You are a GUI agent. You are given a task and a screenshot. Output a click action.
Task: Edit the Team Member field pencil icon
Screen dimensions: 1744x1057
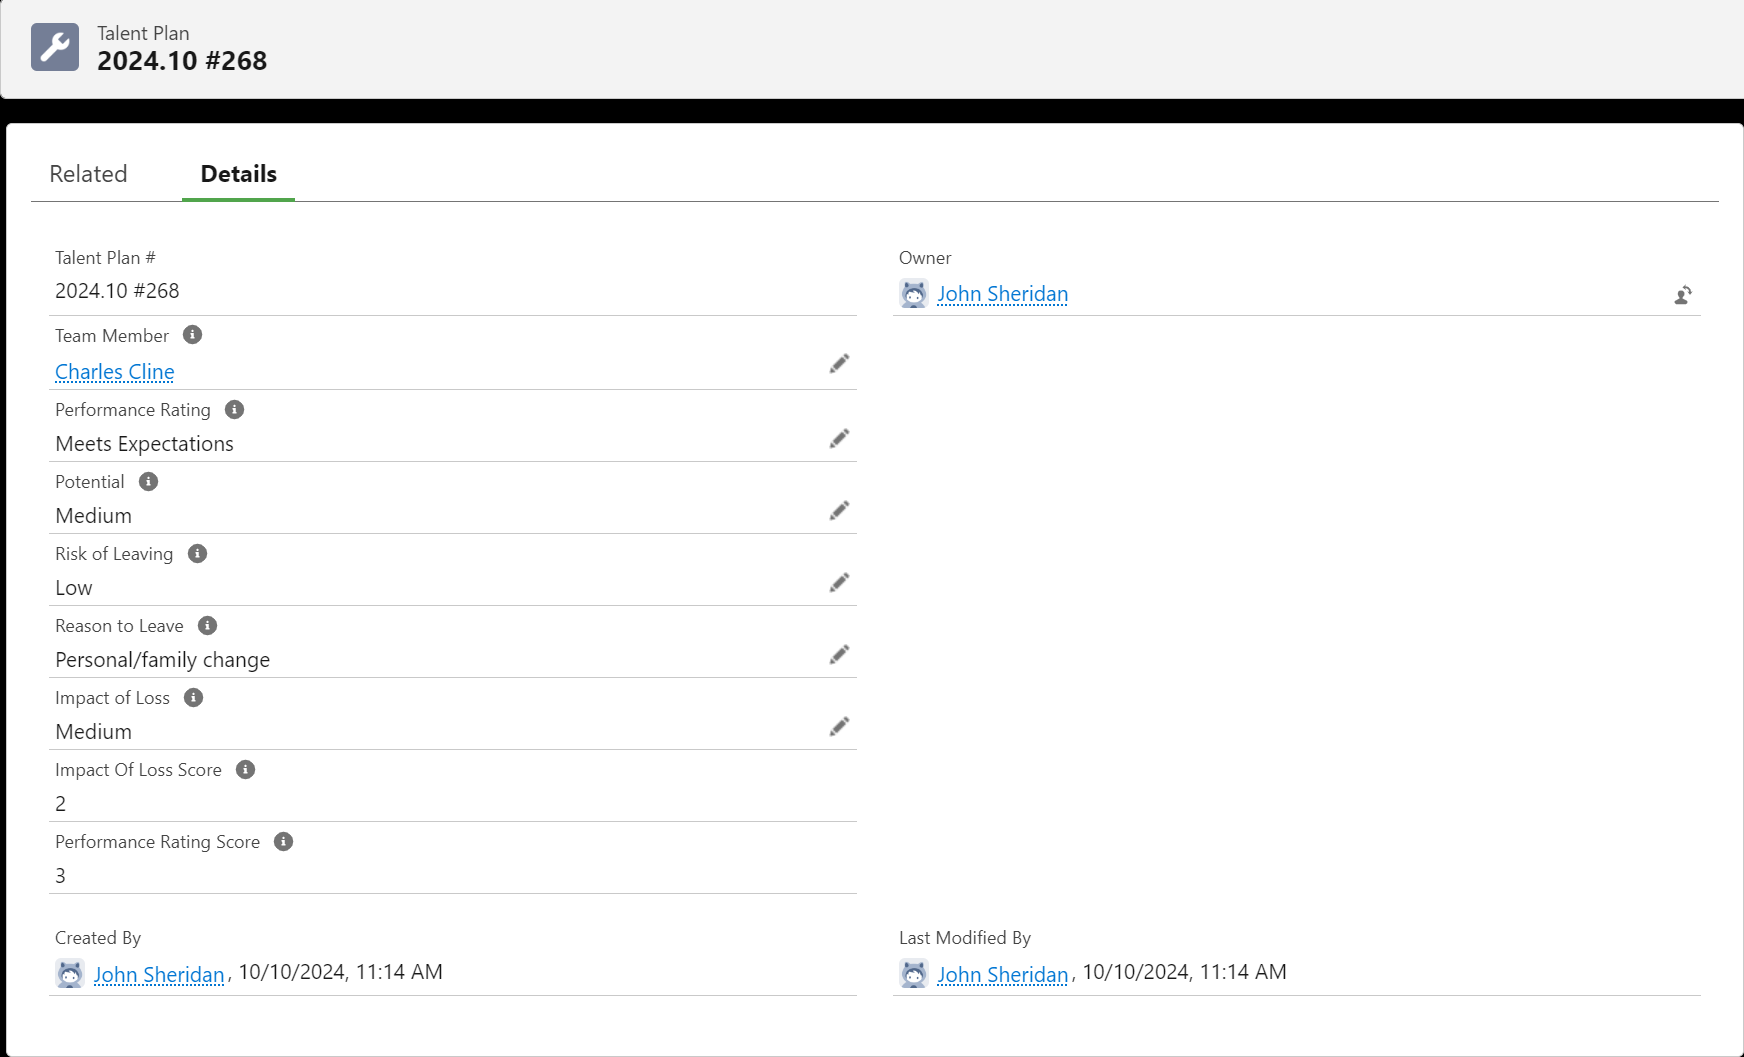click(x=839, y=364)
